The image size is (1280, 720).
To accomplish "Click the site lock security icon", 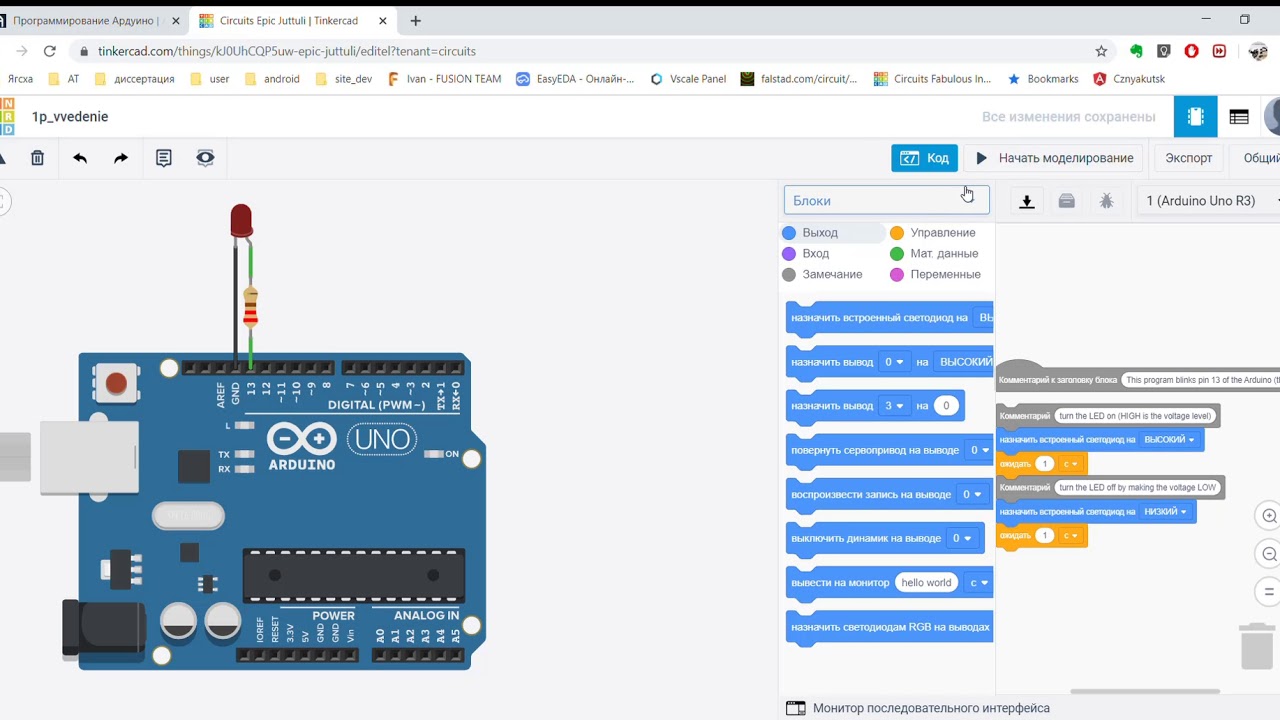I will 83,51.
